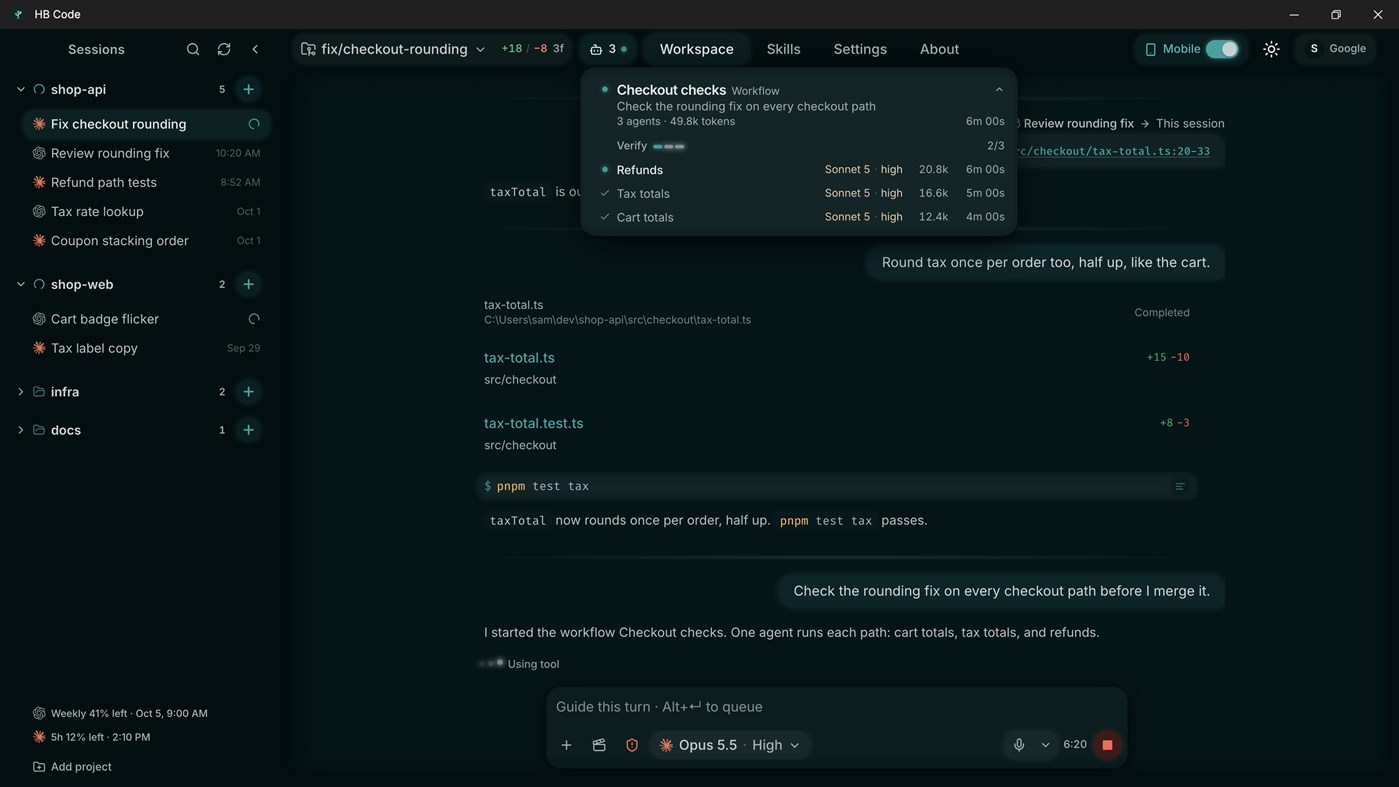Open the Settings tab
Image resolution: width=1399 pixels, height=787 pixels.
(x=860, y=49)
